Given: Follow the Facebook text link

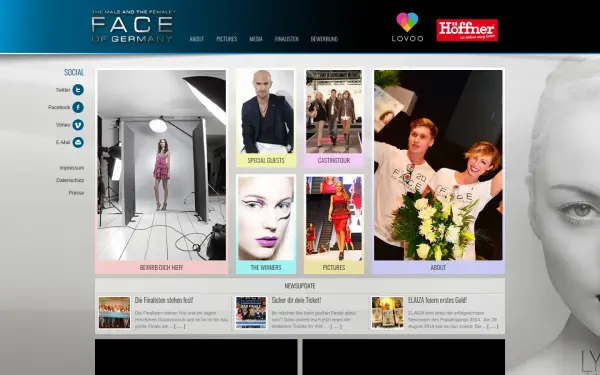Looking at the screenshot, I should (59, 108).
